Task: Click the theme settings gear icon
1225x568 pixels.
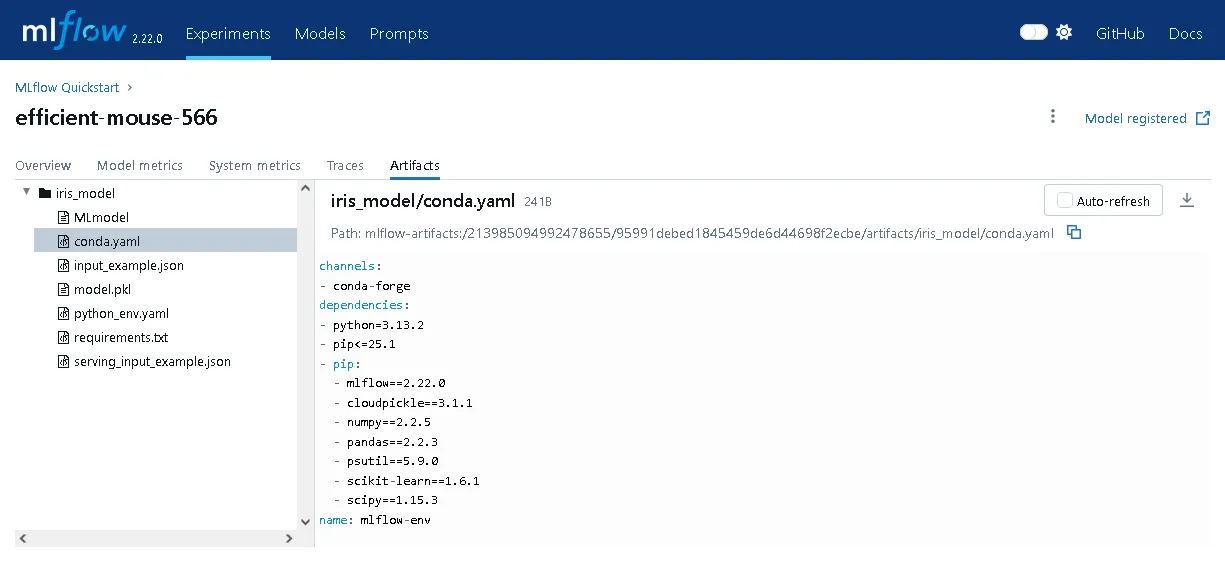Action: [x=1064, y=33]
